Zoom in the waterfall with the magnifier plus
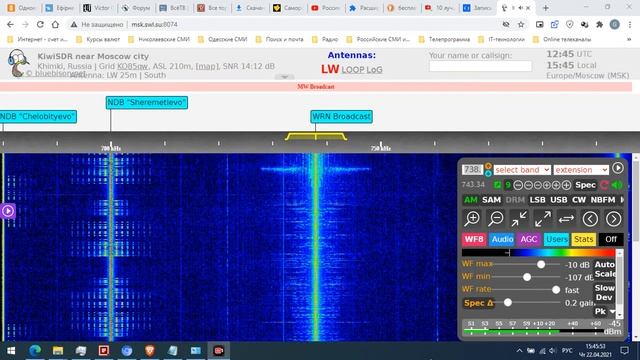 point(472,219)
